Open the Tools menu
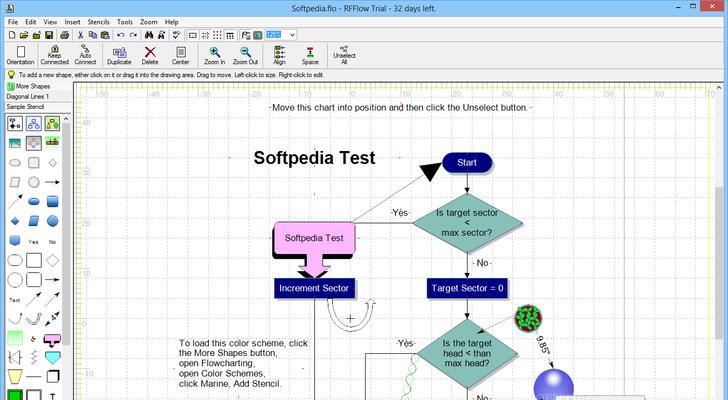 point(124,22)
